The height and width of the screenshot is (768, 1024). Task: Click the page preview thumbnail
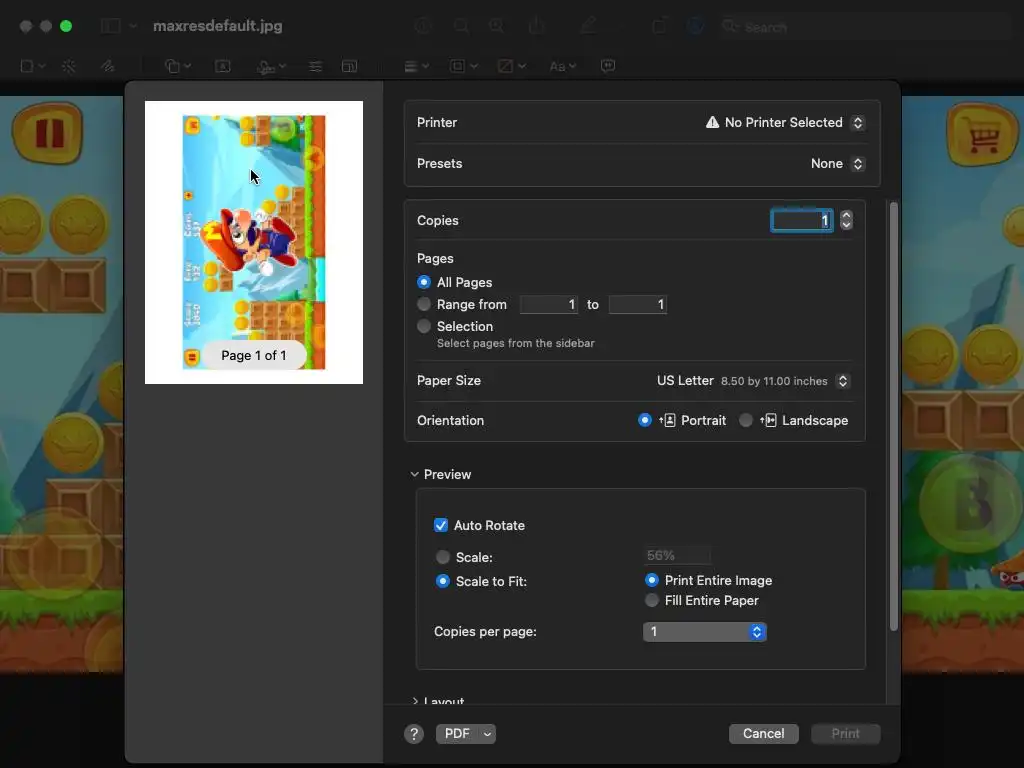pos(253,242)
